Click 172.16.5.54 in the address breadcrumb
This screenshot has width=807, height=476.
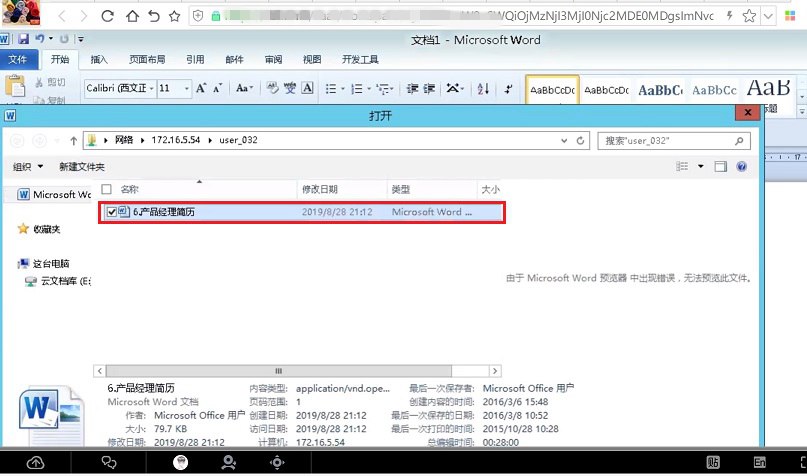176,140
